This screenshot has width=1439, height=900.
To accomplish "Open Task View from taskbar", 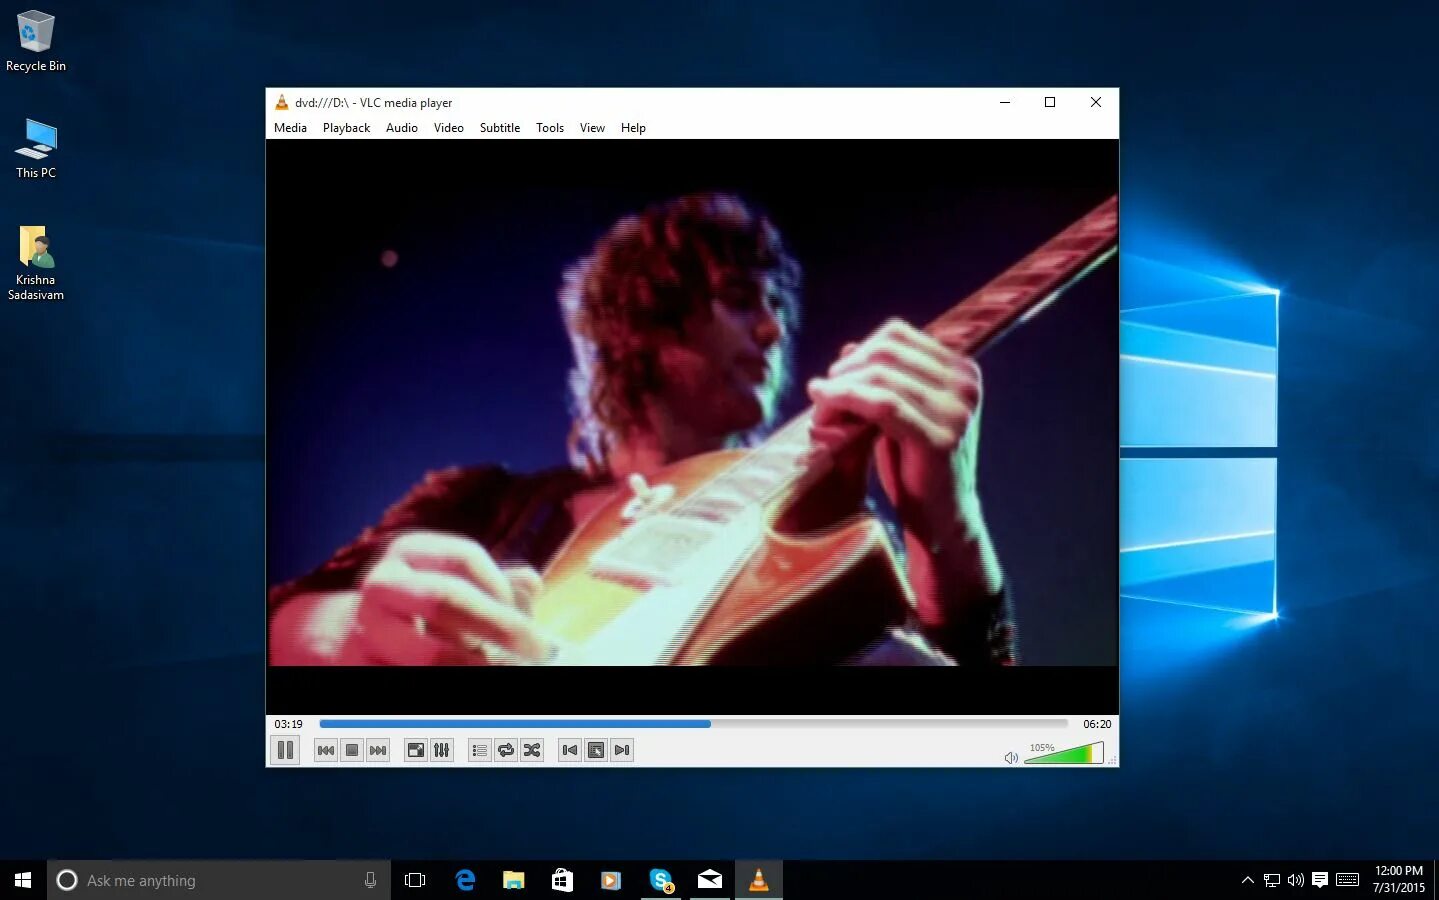I will click(x=415, y=880).
